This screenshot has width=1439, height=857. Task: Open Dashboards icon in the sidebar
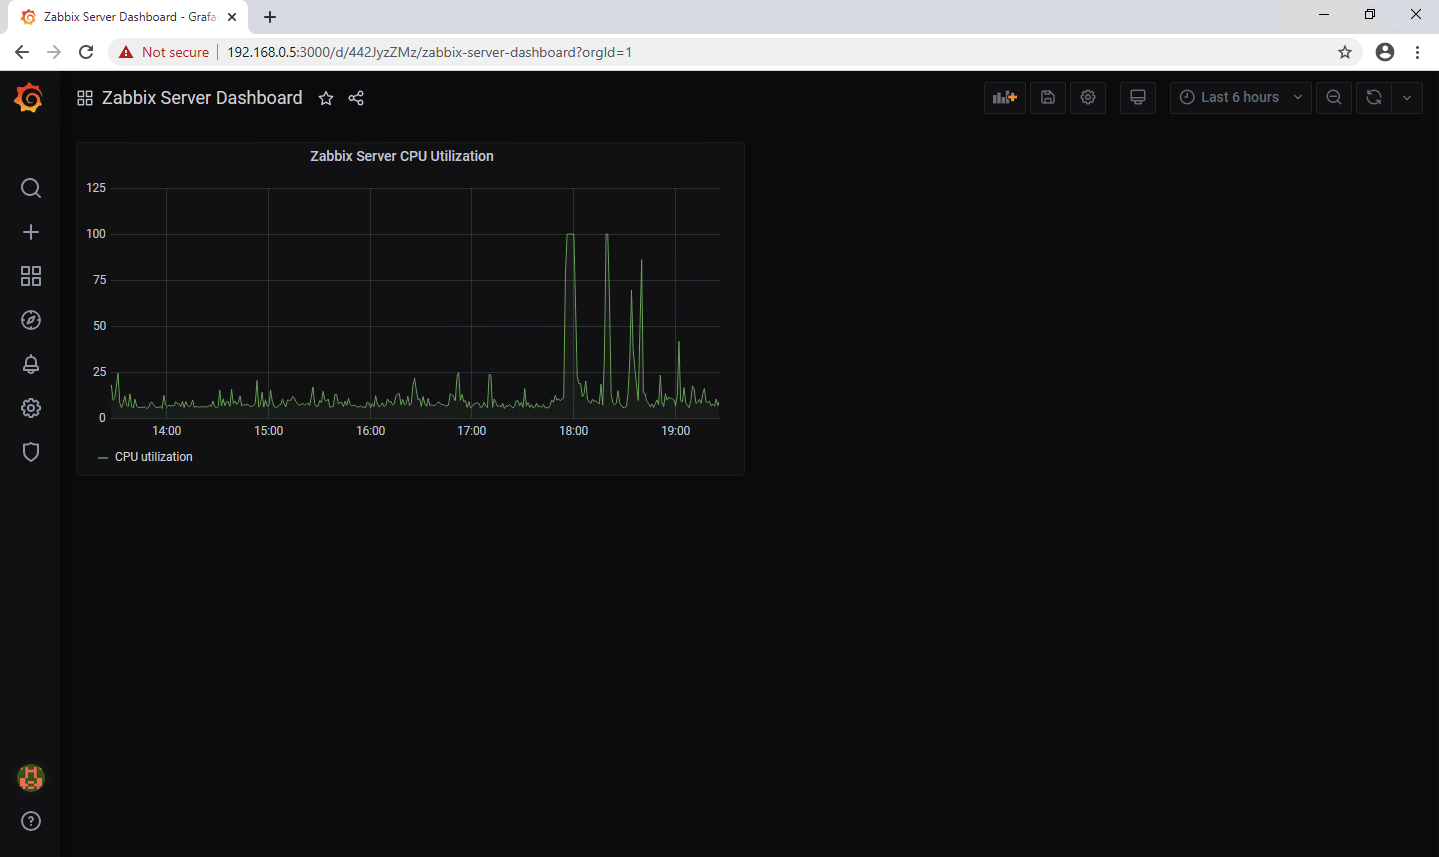point(31,276)
